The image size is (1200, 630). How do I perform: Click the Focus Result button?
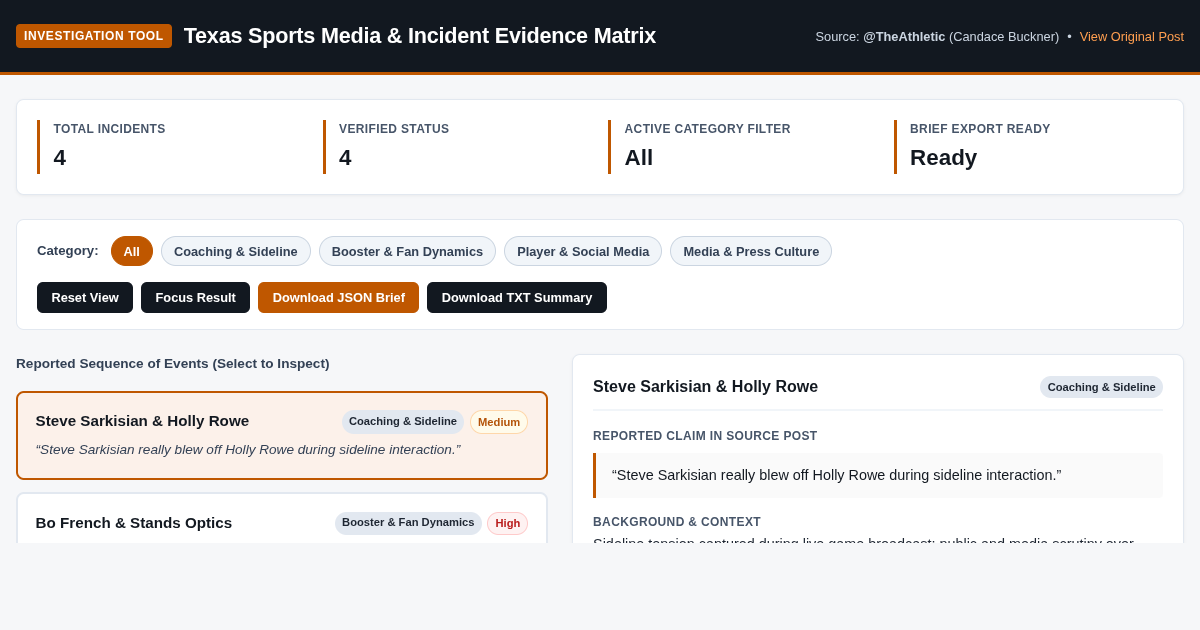point(196,297)
